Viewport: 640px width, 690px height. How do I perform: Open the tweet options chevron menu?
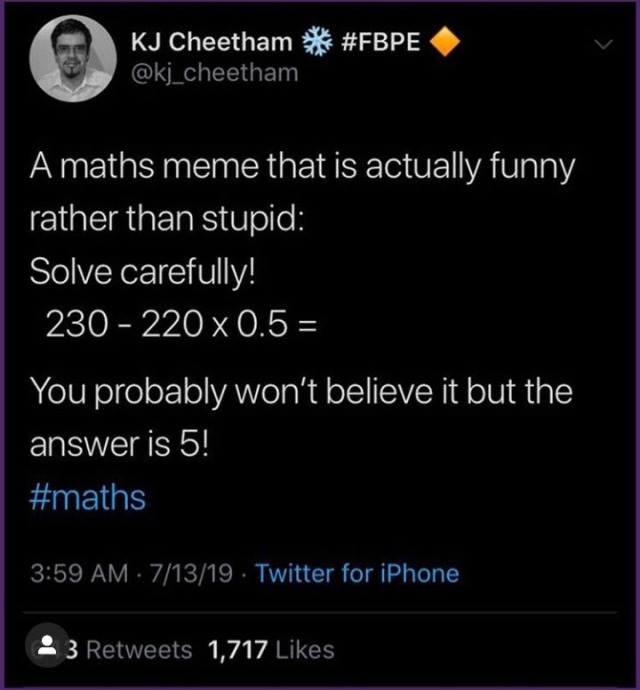point(603,44)
